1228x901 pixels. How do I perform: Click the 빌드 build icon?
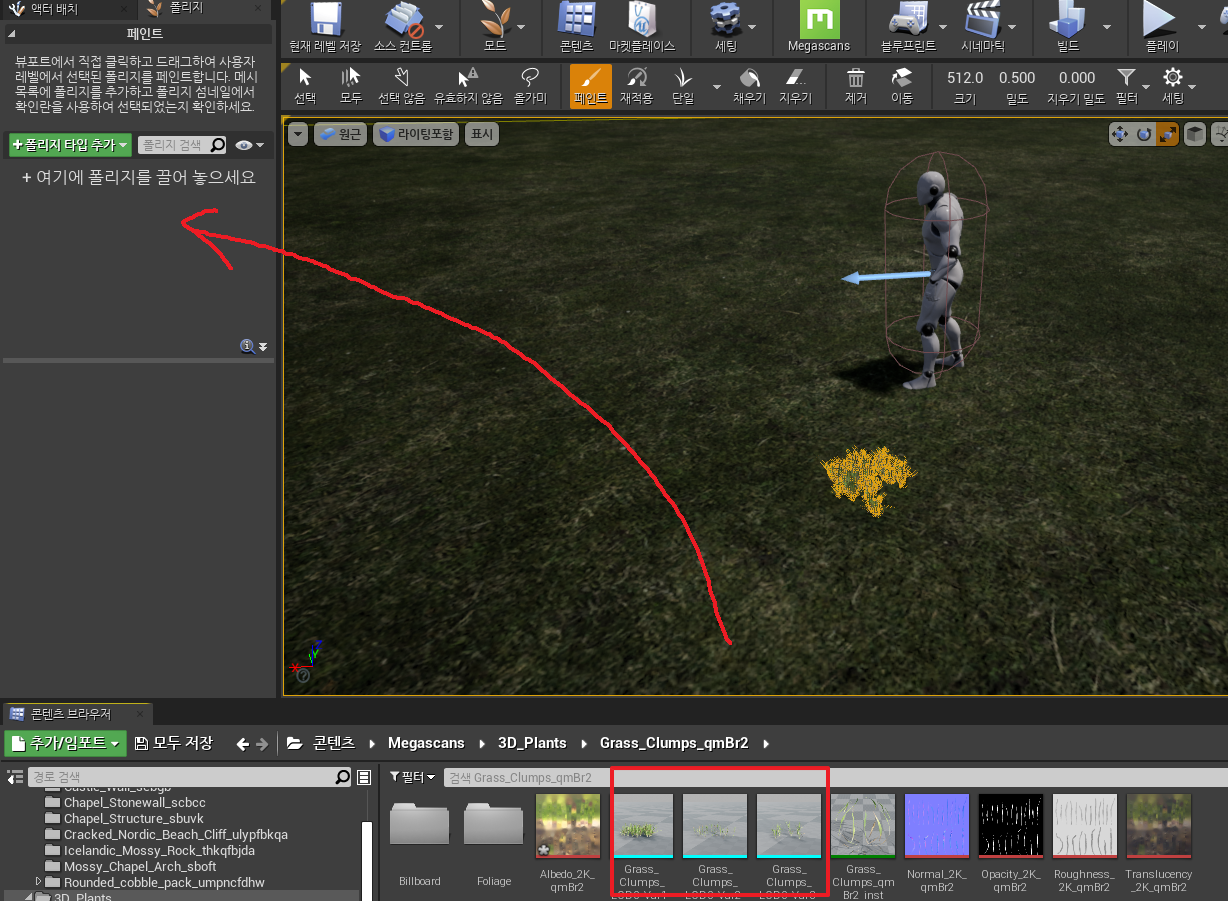1068,27
